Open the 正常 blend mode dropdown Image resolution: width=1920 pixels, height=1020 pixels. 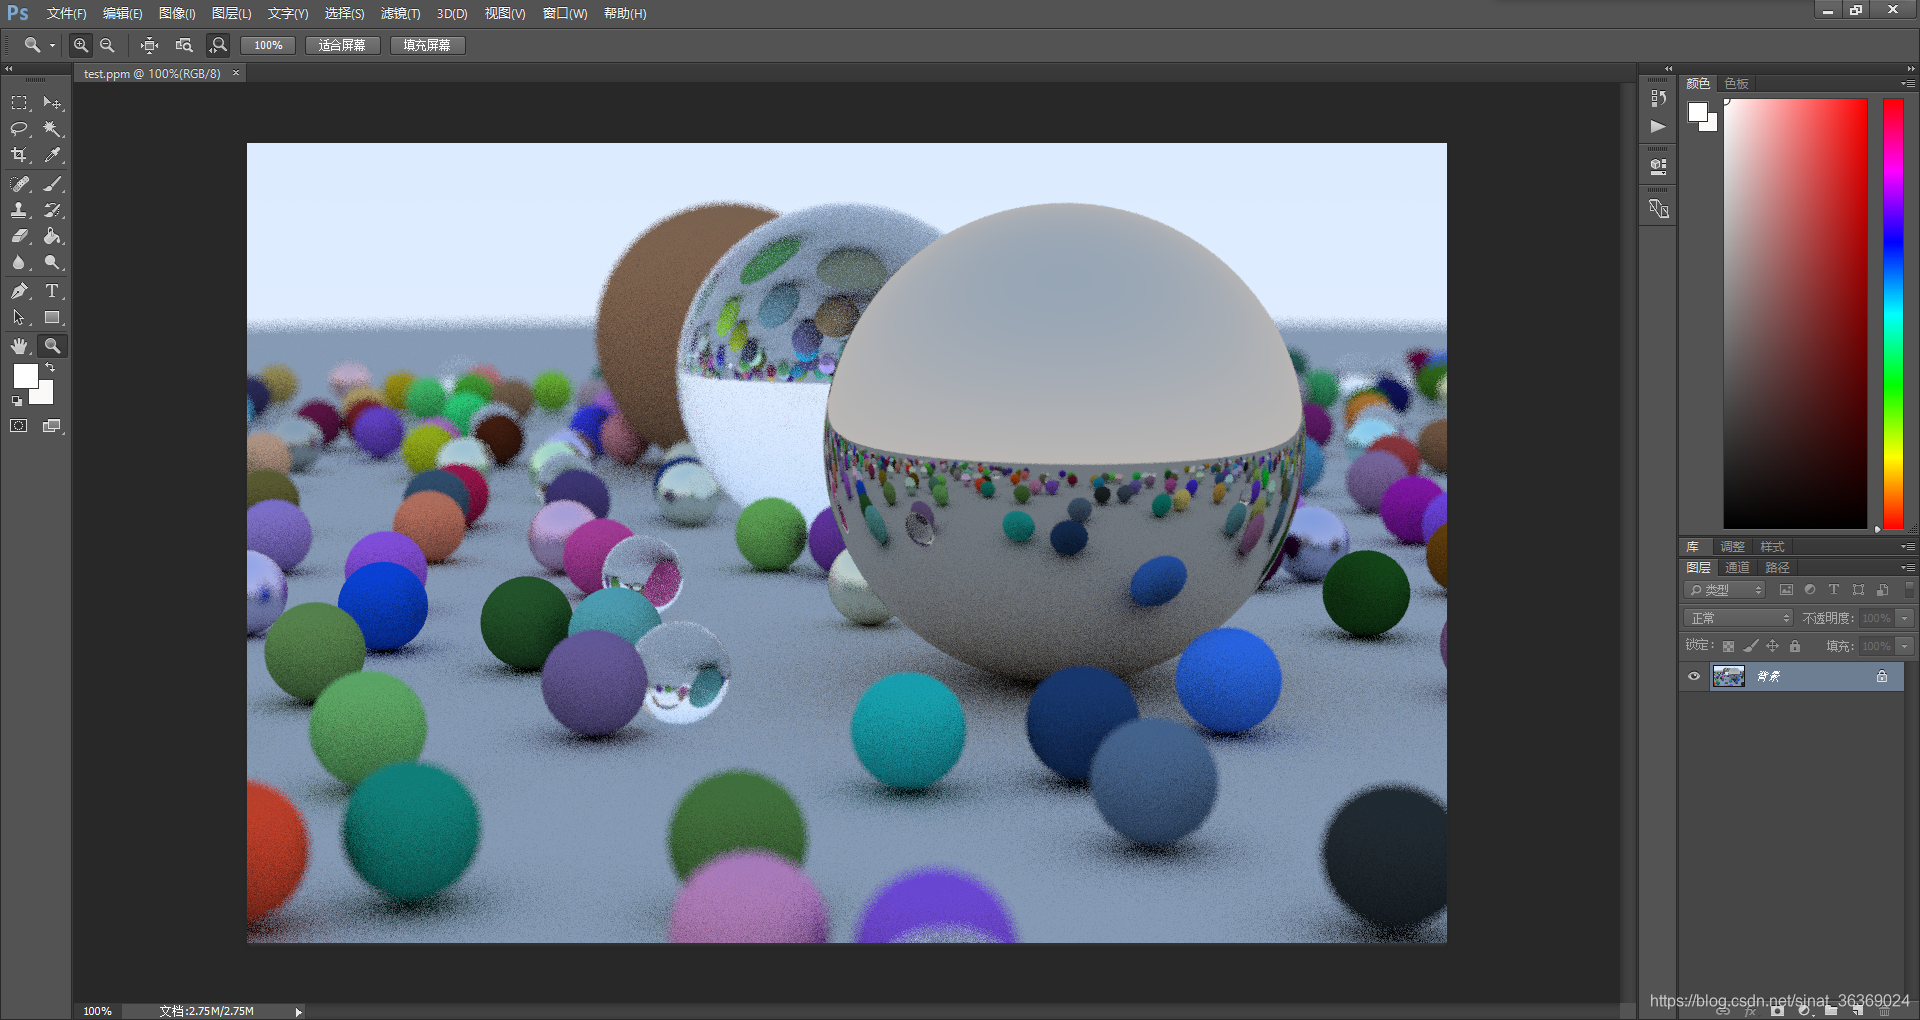[1738, 618]
